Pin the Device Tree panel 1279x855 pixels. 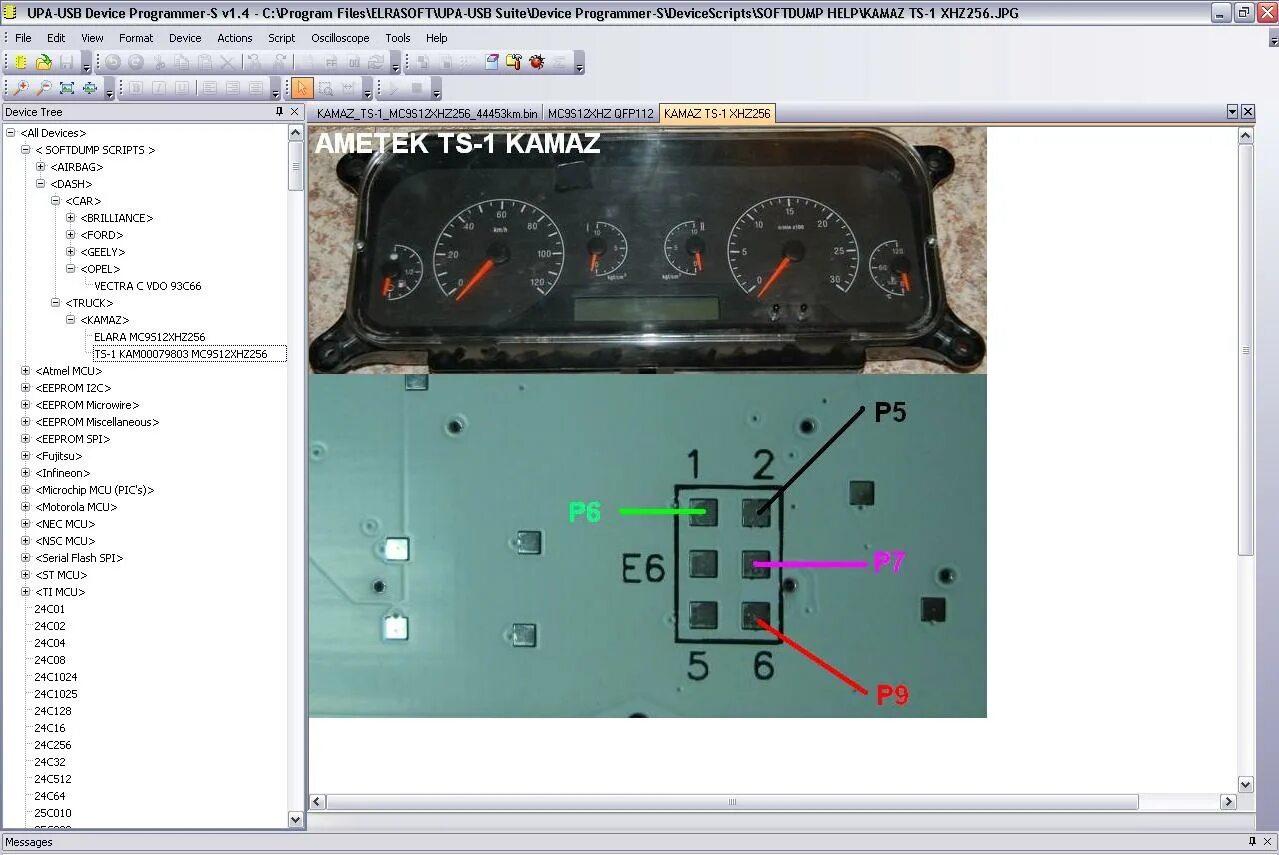279,112
